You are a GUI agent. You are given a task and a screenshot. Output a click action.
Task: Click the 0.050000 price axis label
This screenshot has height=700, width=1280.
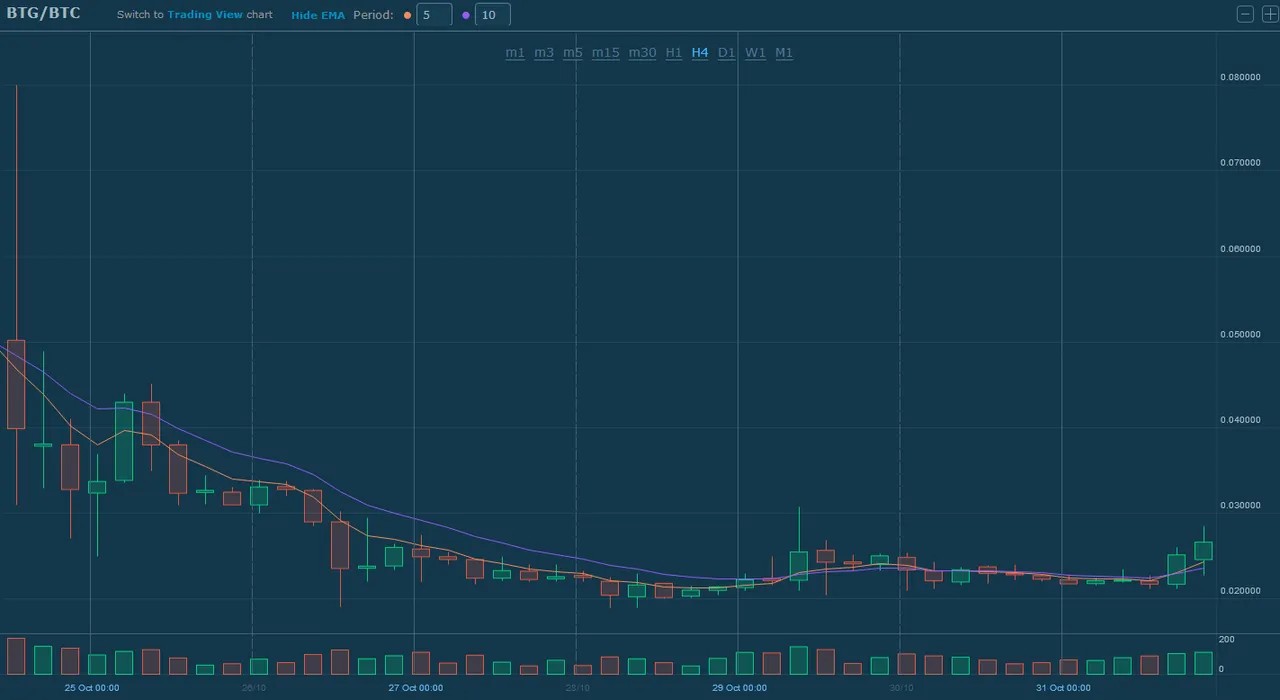[x=1240, y=334]
